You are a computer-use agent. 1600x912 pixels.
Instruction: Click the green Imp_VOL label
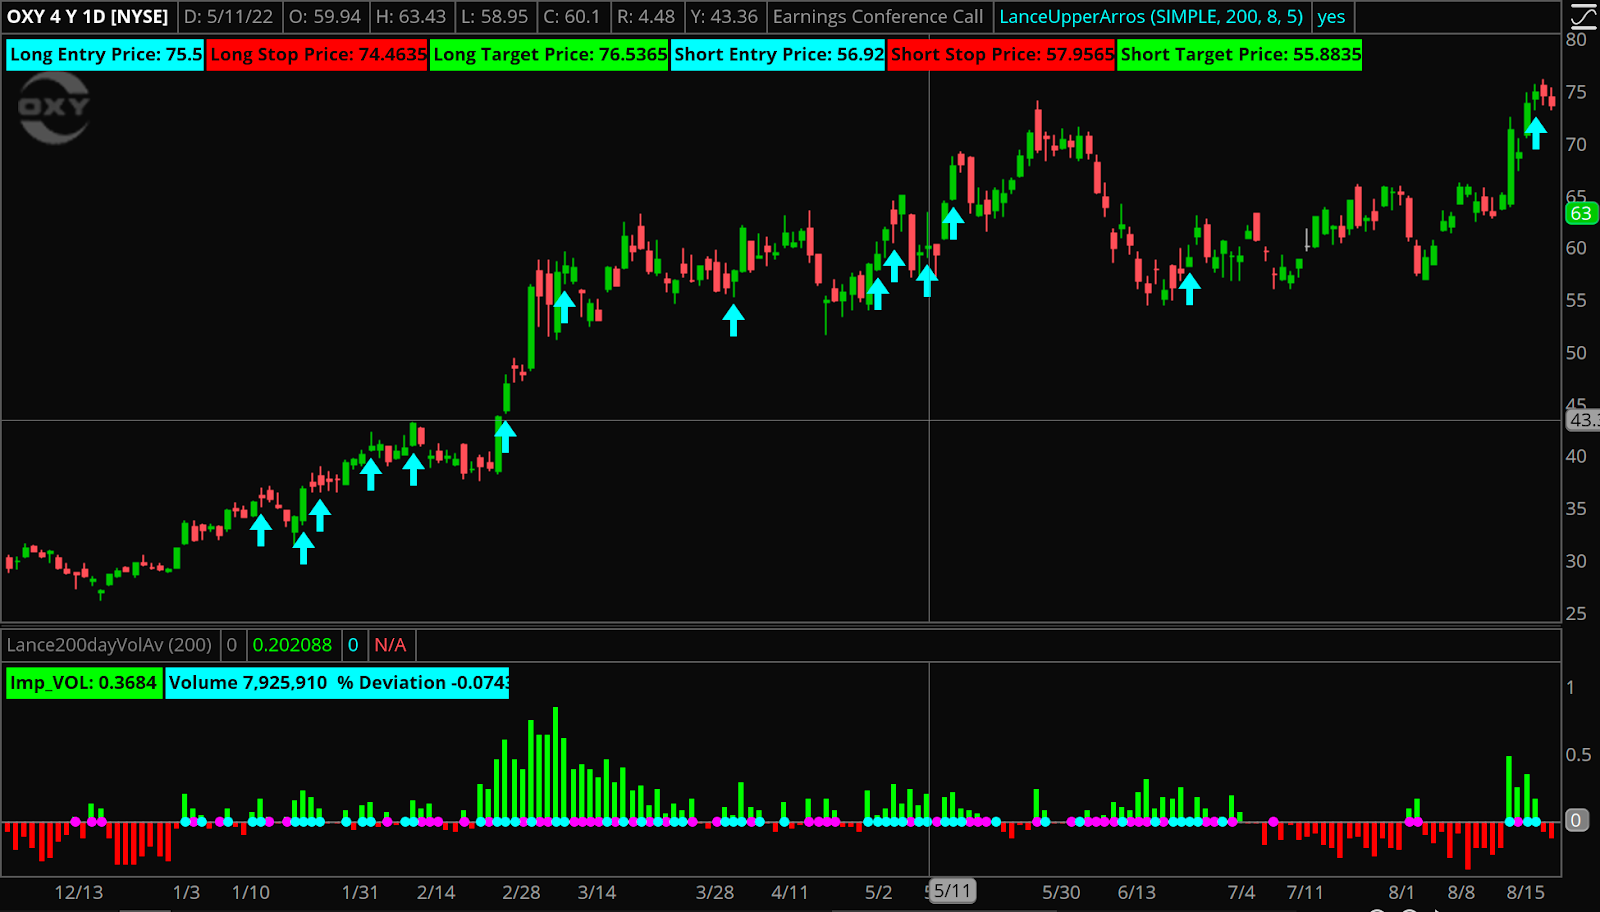point(83,683)
